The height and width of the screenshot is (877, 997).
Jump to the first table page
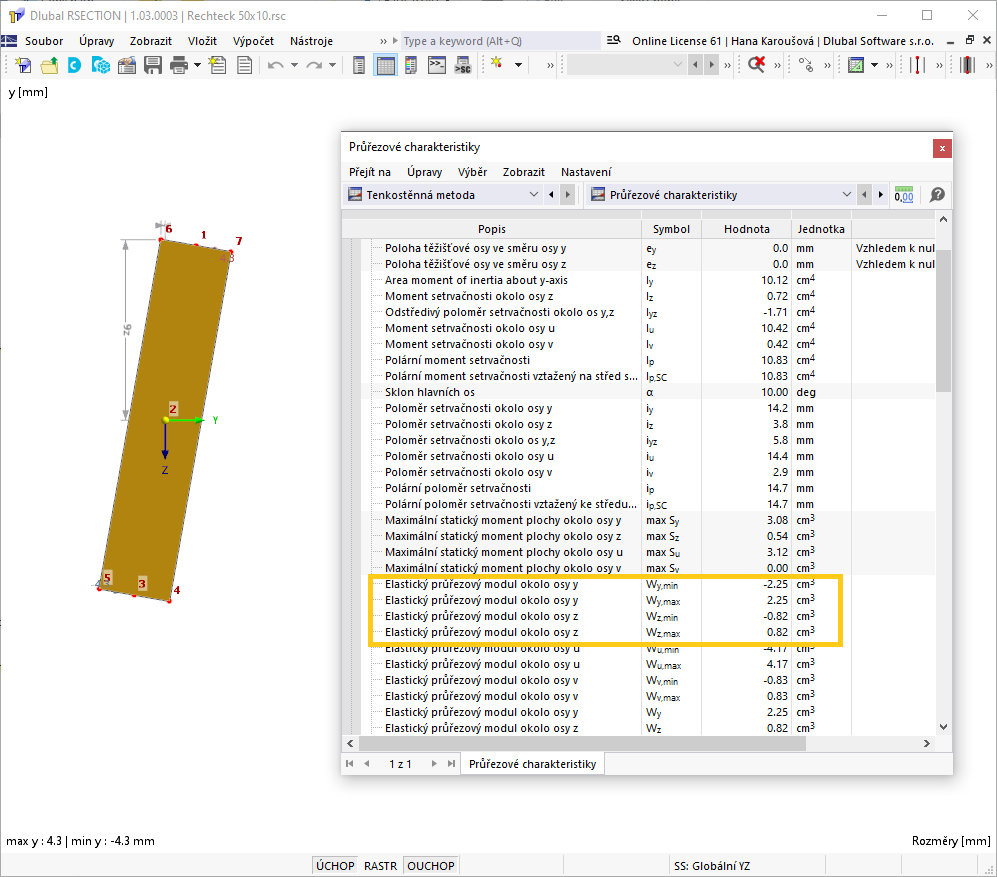(x=350, y=764)
